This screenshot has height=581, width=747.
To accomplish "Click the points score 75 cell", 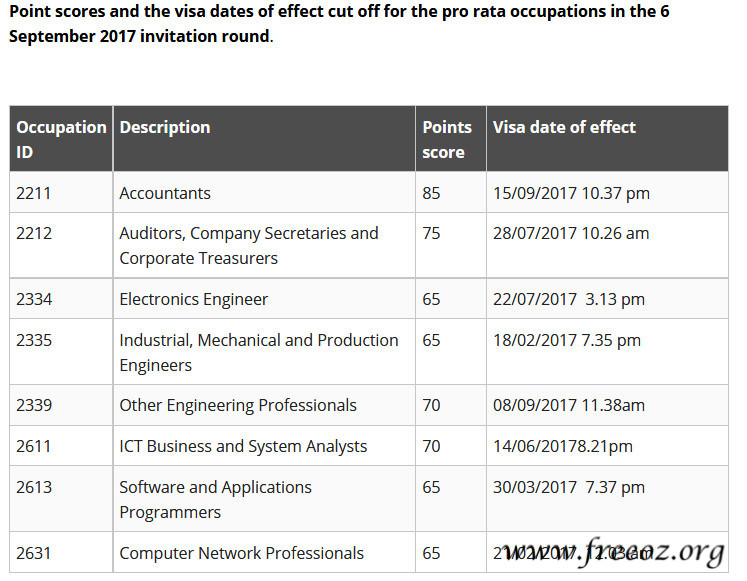I will (431, 234).
